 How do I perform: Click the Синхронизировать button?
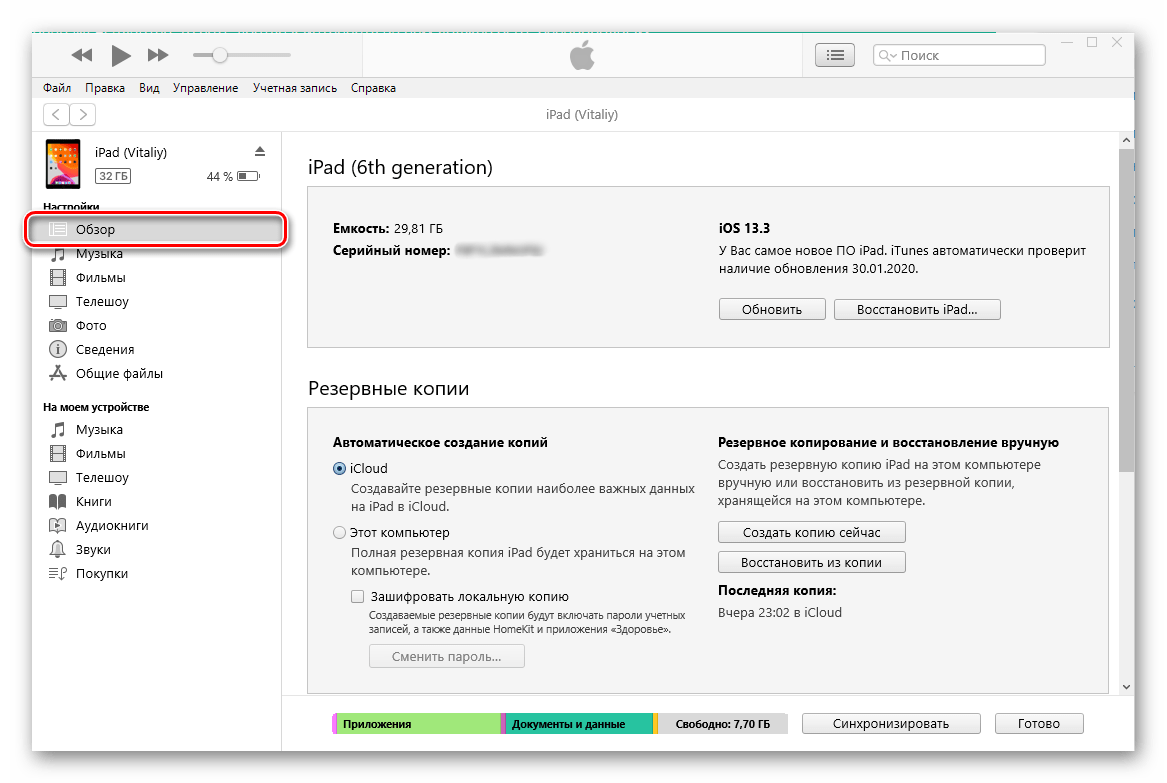pyautogui.click(x=891, y=723)
